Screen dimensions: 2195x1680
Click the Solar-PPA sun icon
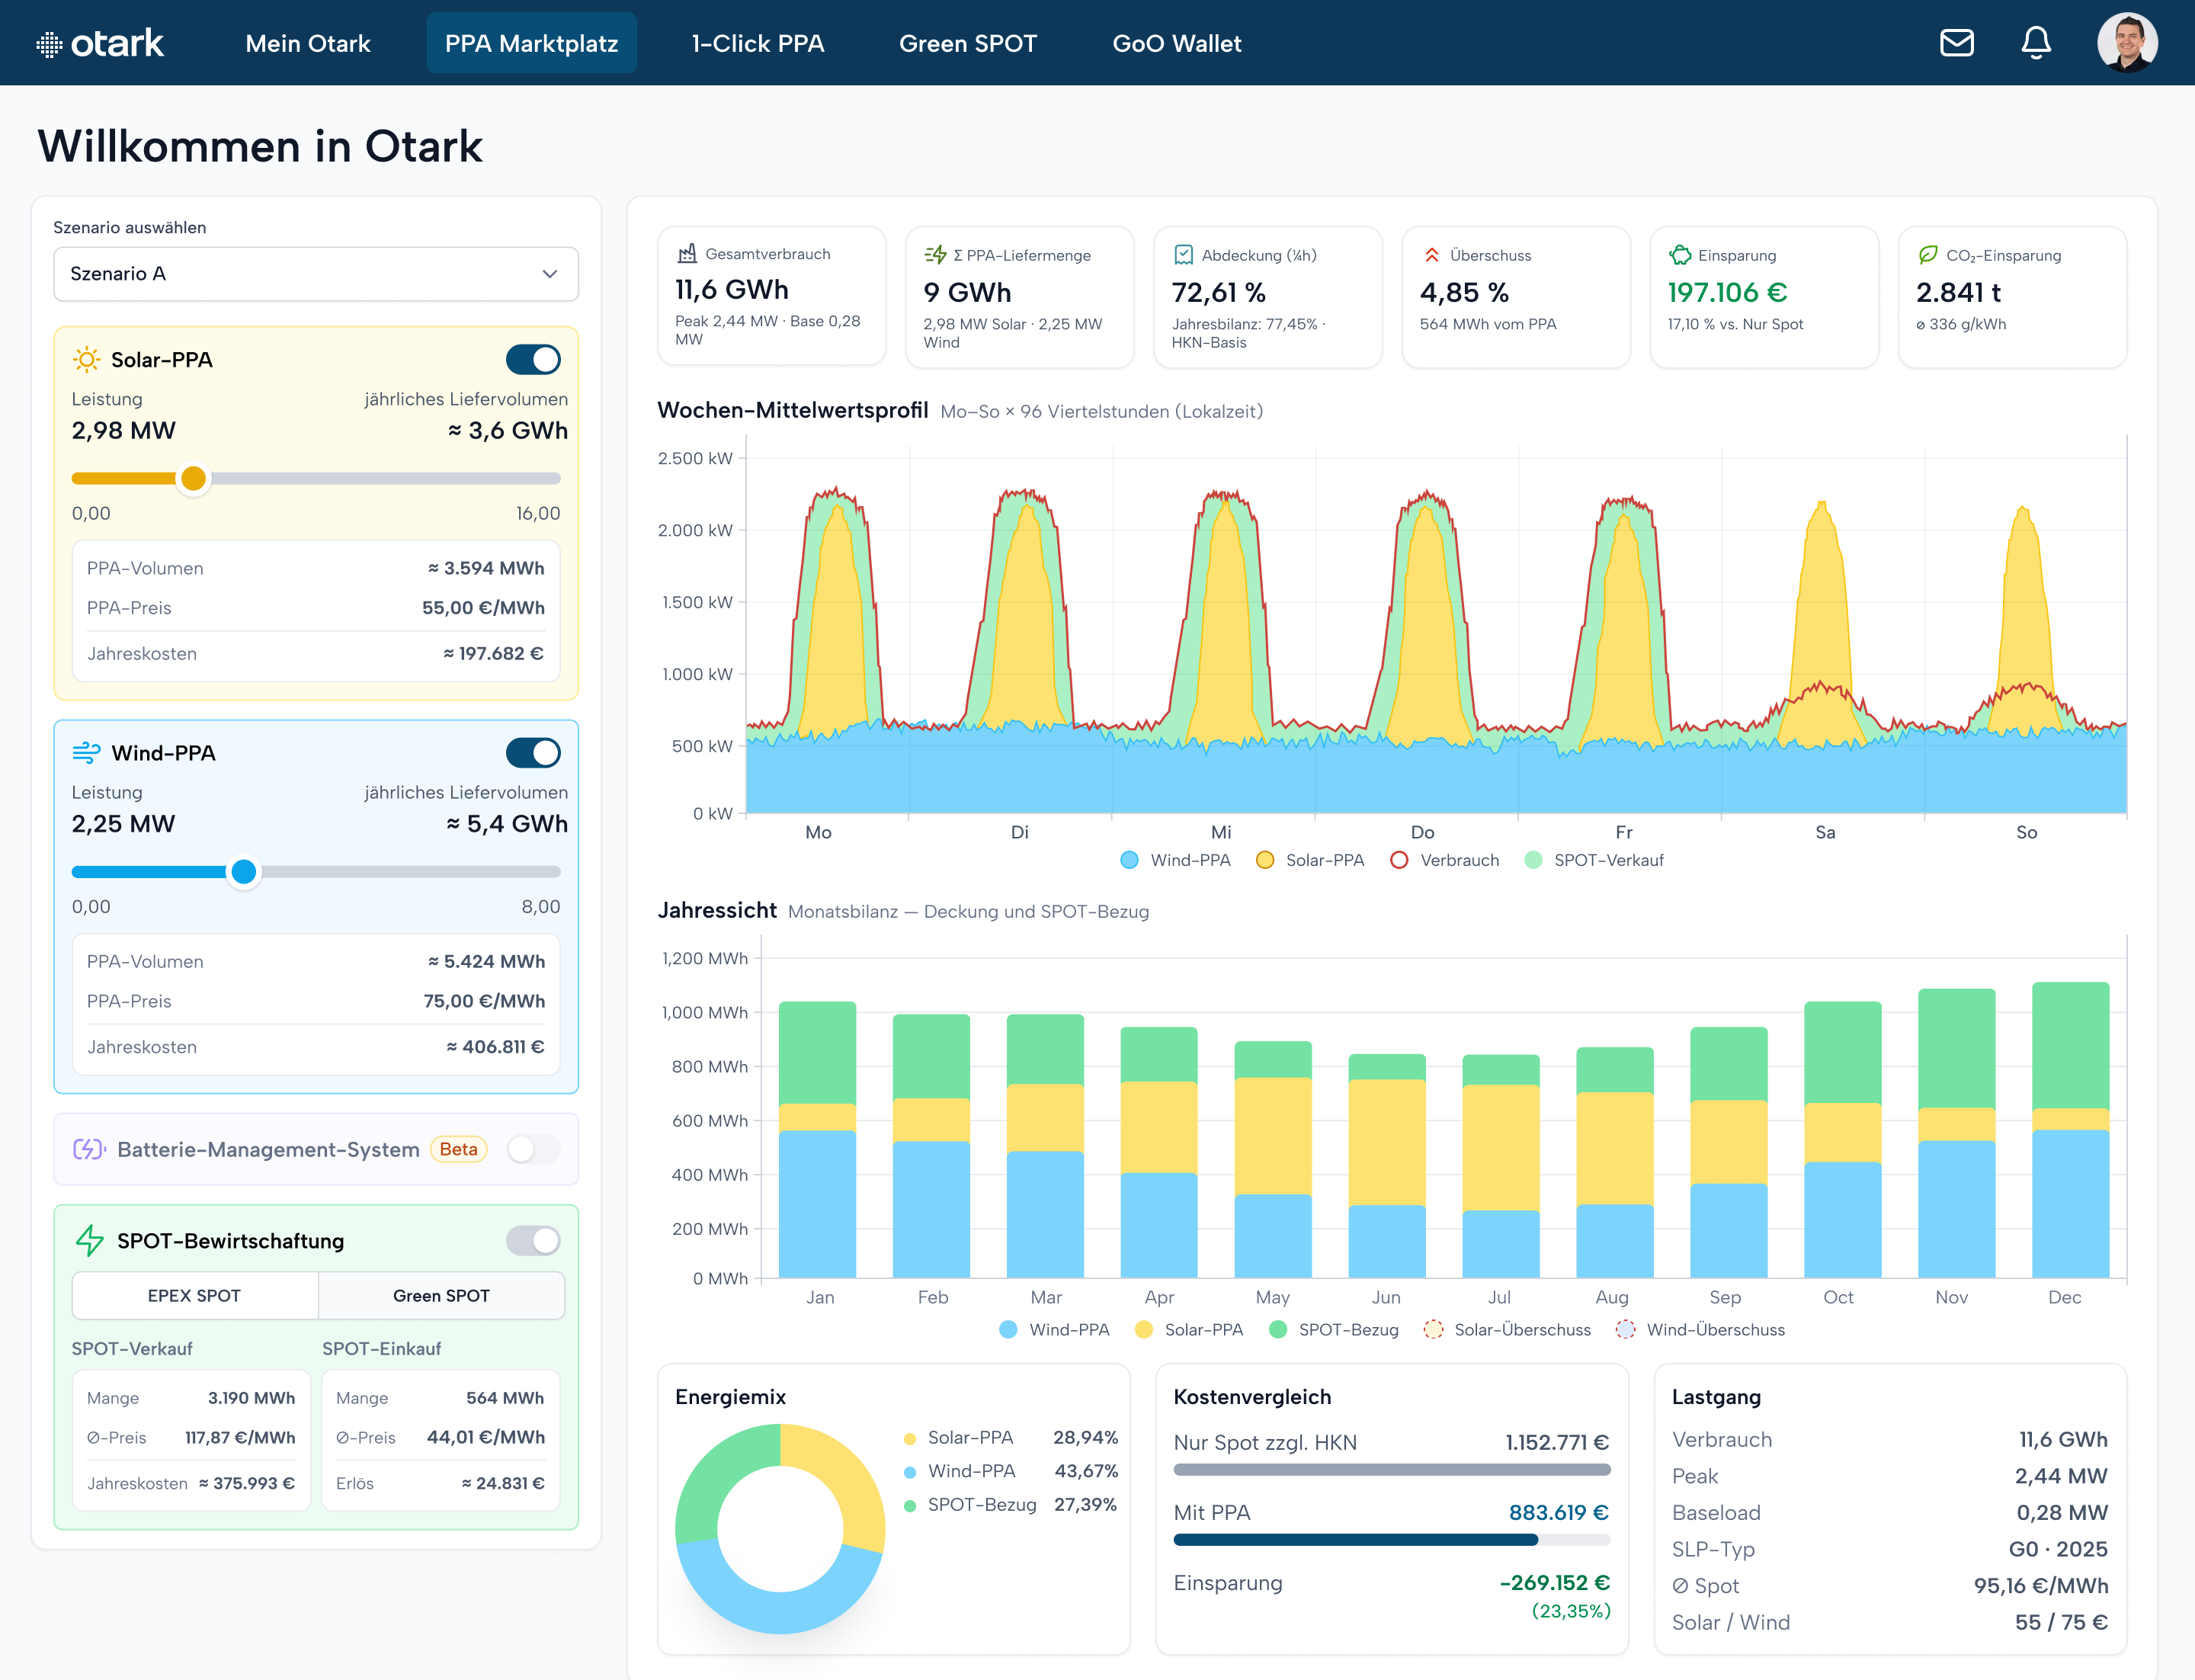tap(87, 360)
